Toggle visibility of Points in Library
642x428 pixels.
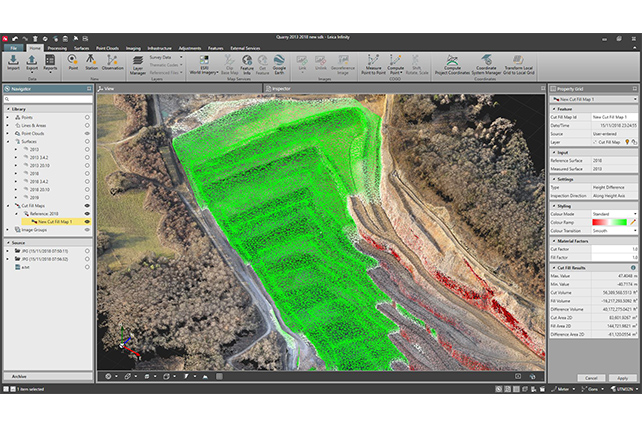87,117
